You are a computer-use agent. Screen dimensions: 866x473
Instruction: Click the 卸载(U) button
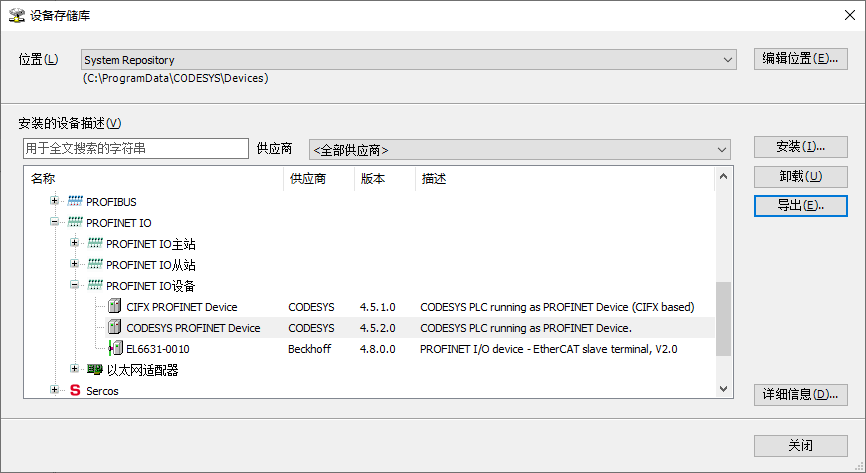click(x=801, y=176)
